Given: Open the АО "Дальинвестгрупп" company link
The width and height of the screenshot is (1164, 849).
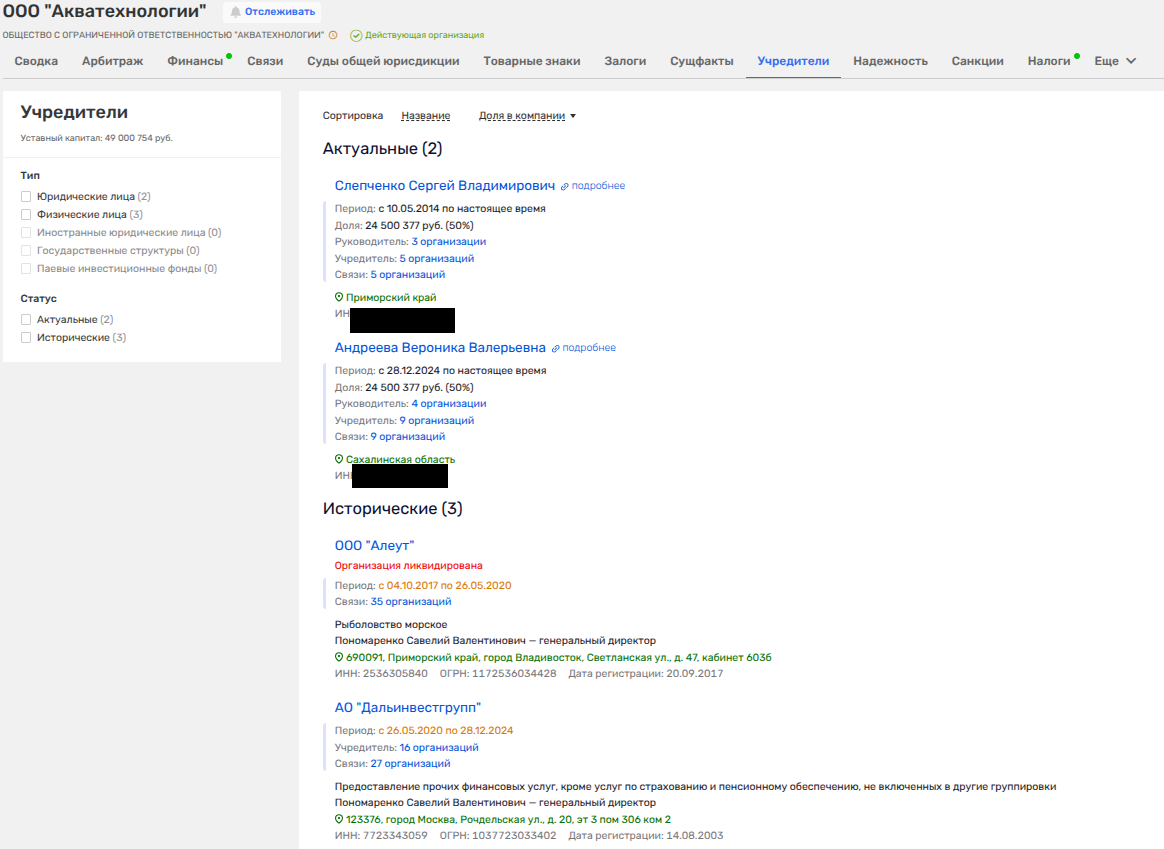Looking at the screenshot, I should tap(407, 707).
